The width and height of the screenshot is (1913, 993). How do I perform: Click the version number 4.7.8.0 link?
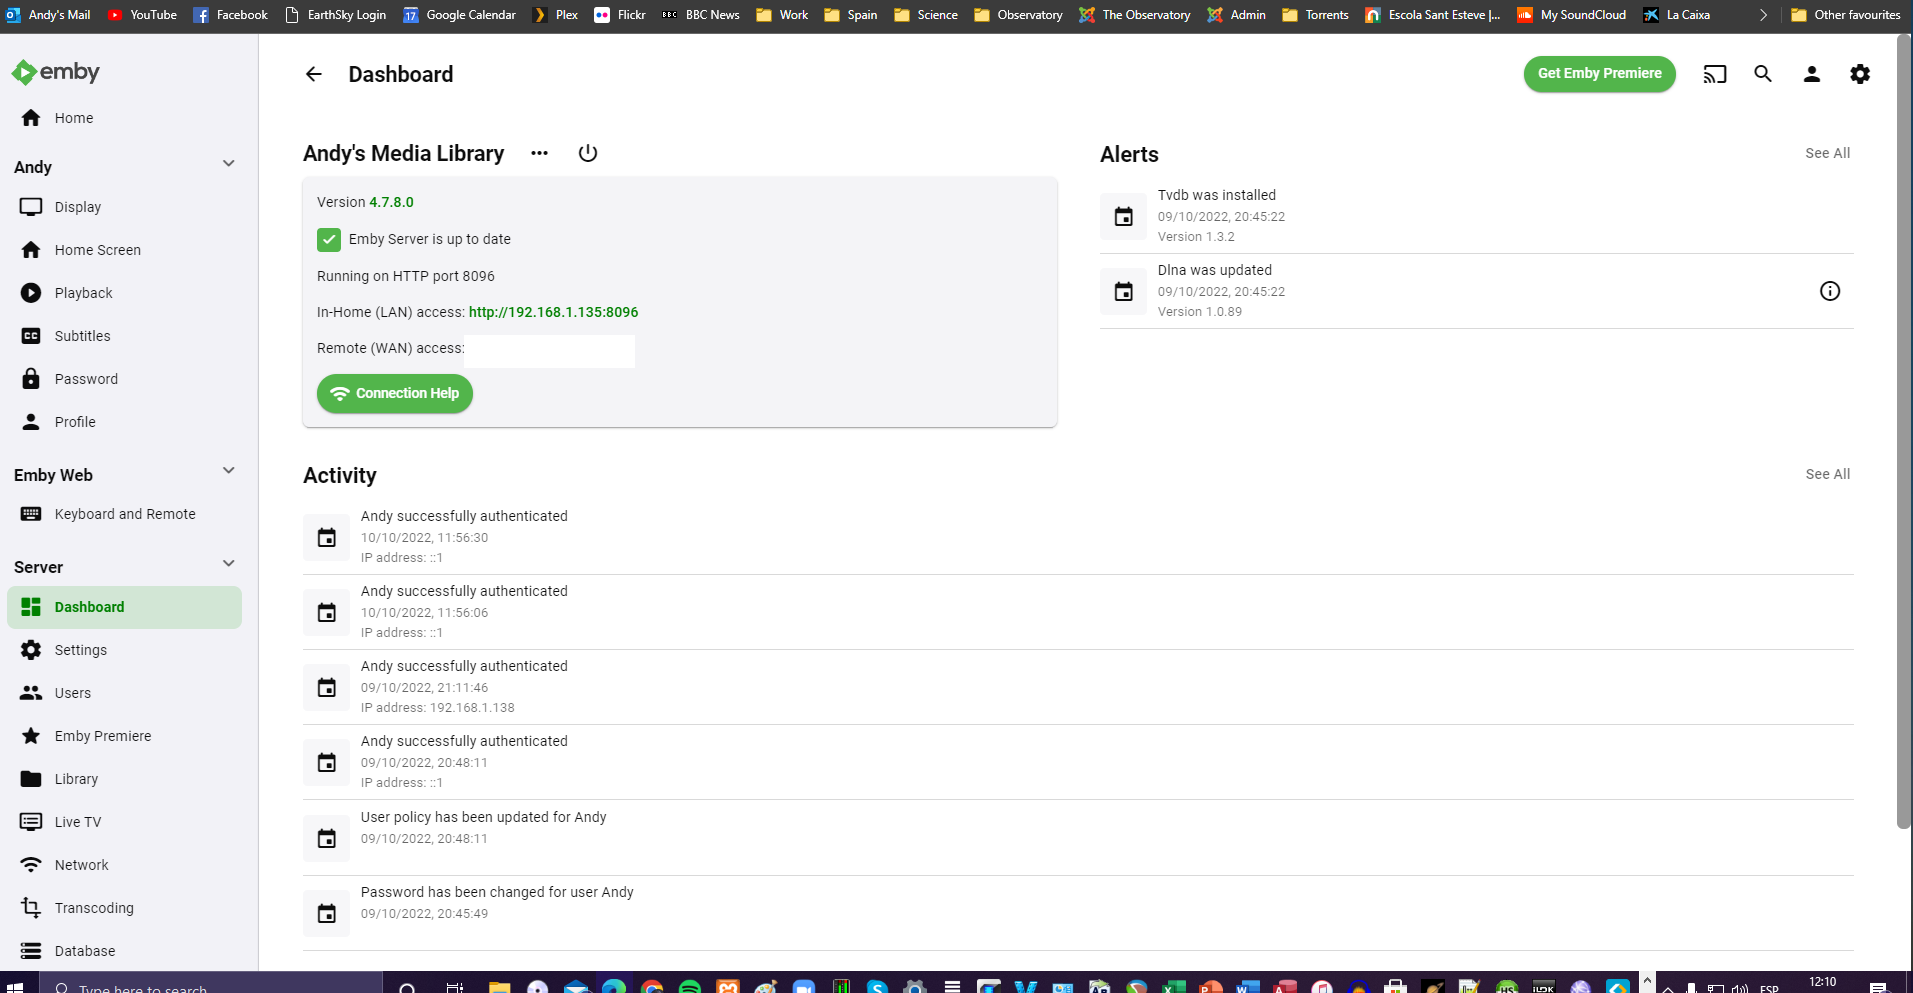[391, 202]
